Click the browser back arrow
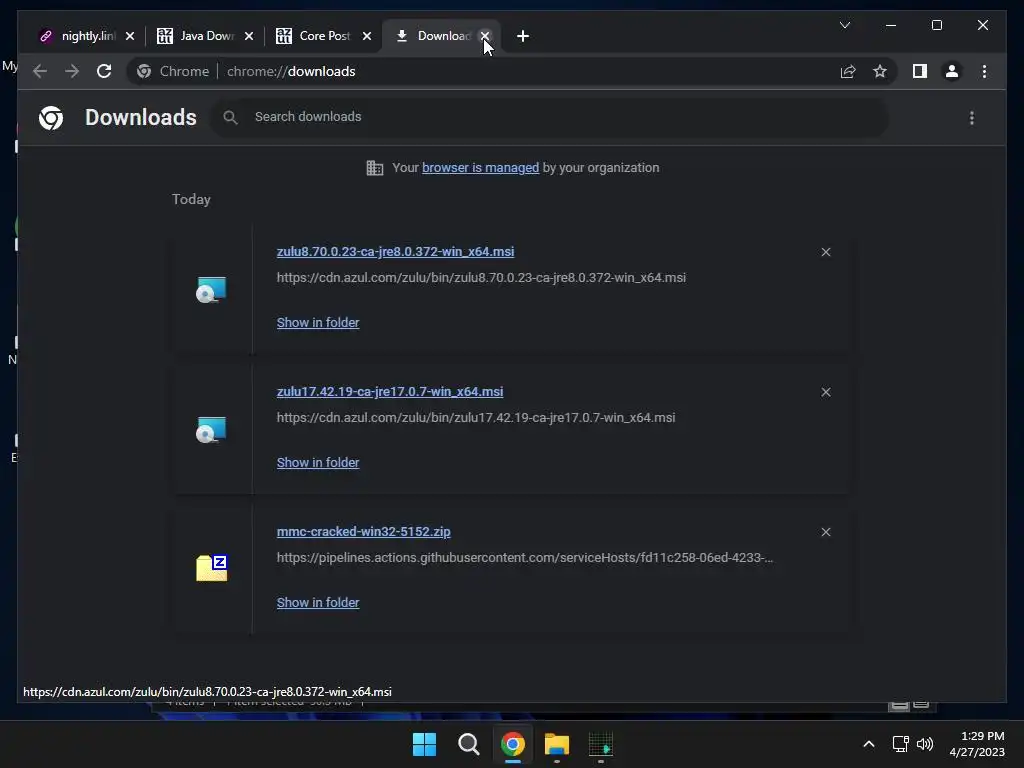The image size is (1024, 768). (x=40, y=71)
